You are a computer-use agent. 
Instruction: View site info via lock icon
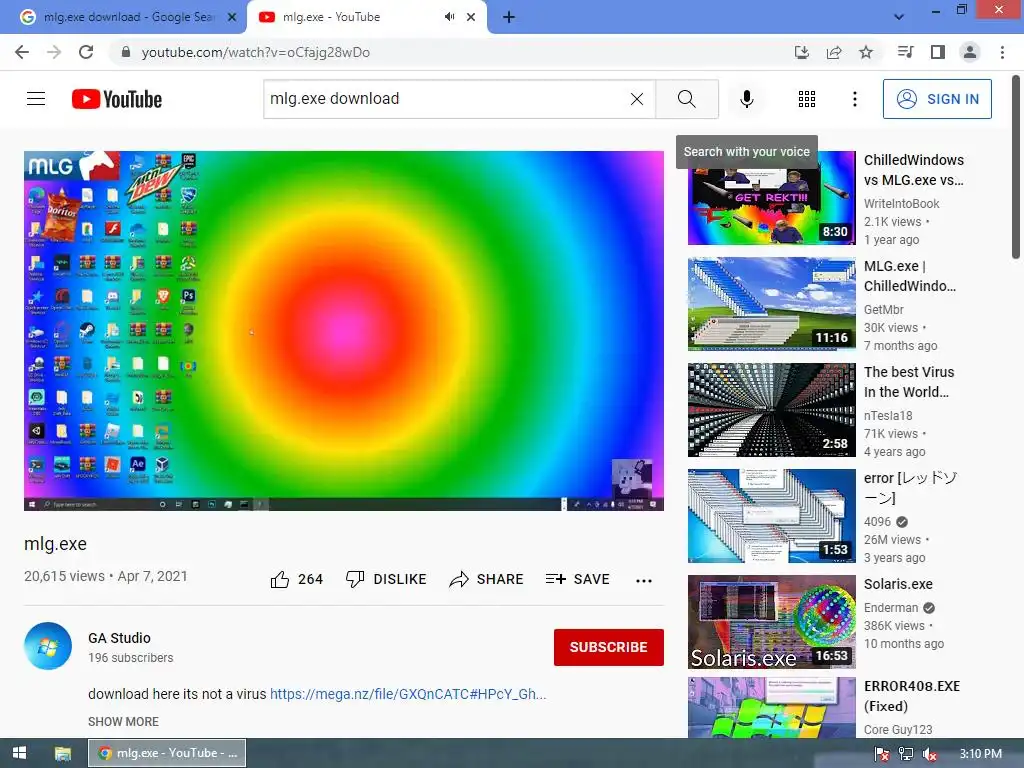(126, 52)
